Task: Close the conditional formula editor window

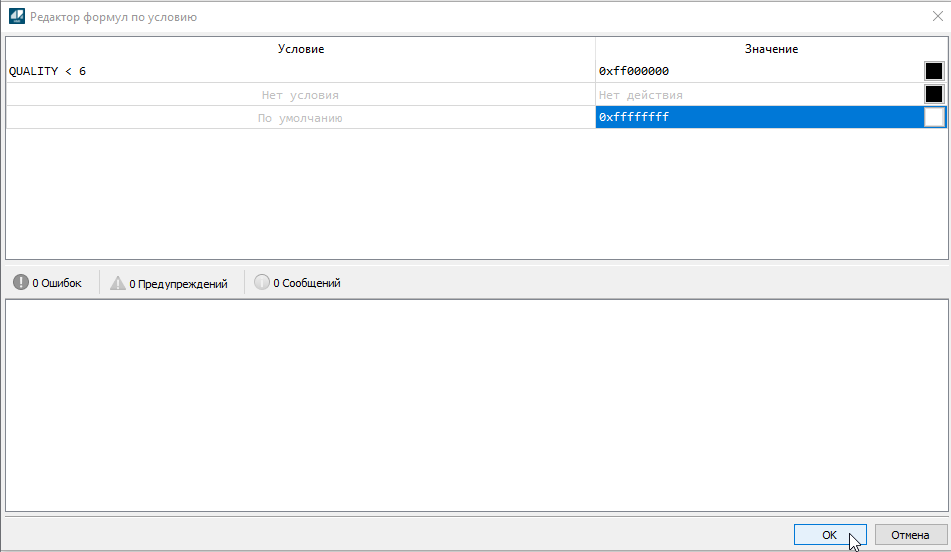Action: [x=936, y=17]
